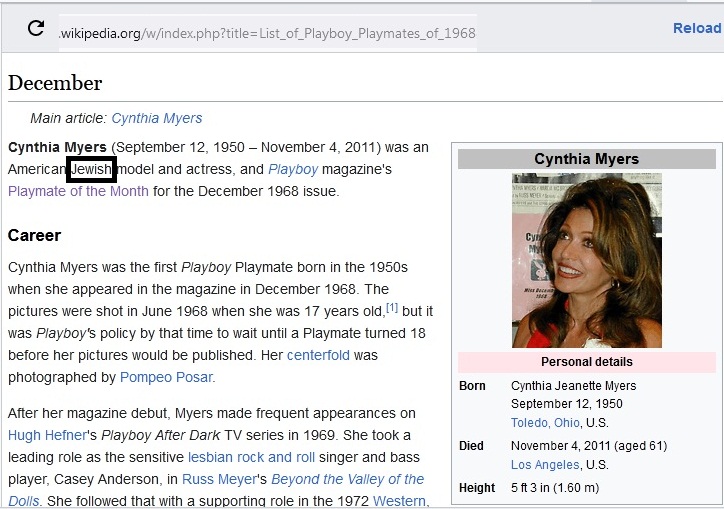Viewport: 724px width, 509px height.
Task: Open the Los Angeles link in the infobox
Action: 546,465
